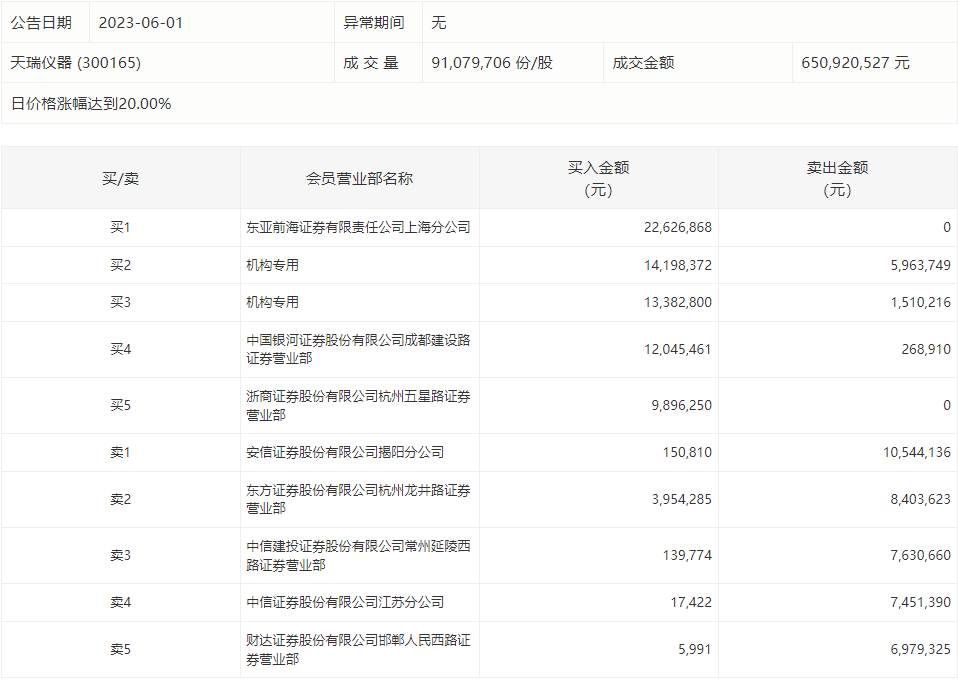Viewport: 958px width, 681px height.
Task: Click the 成交量 label
Action: click(370, 62)
